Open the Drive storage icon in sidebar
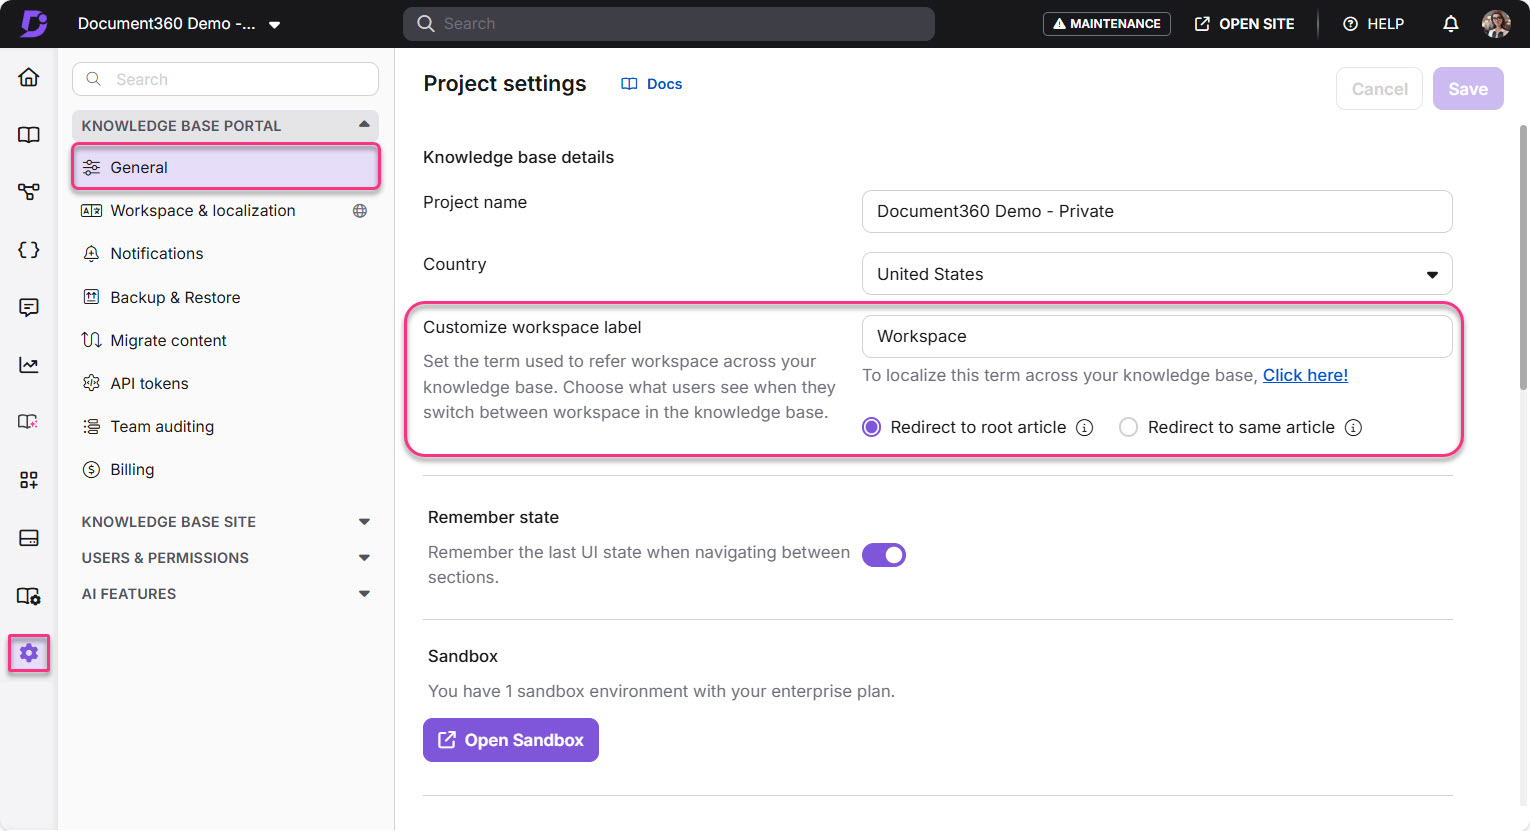The height and width of the screenshot is (831, 1530). coord(28,537)
